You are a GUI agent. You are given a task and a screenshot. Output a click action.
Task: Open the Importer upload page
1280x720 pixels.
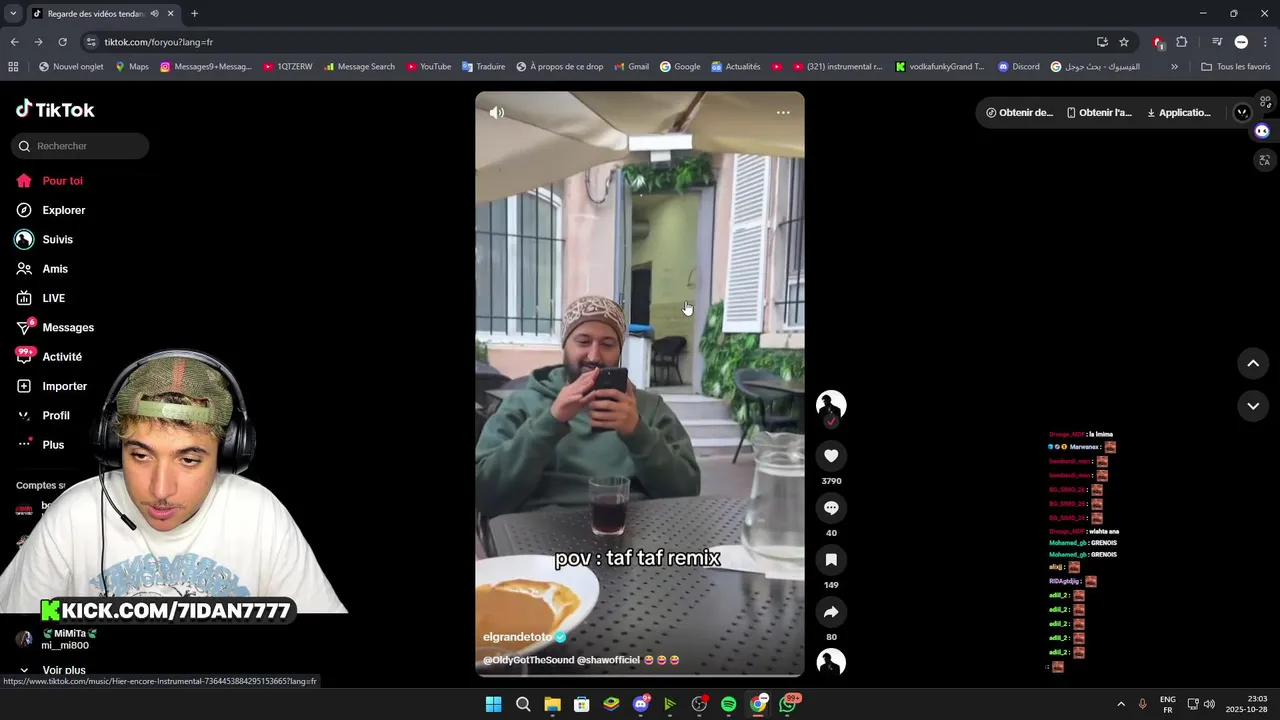click(x=52, y=386)
